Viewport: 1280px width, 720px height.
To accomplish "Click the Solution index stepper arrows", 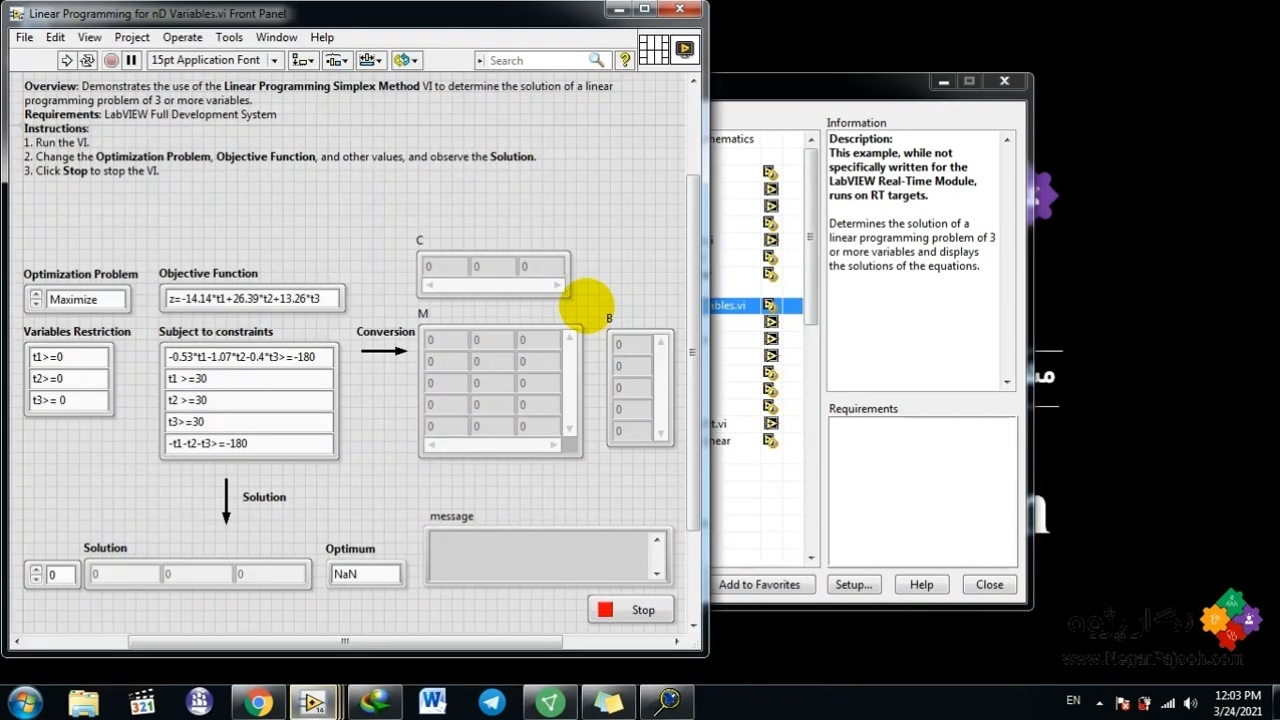I will tap(36, 575).
